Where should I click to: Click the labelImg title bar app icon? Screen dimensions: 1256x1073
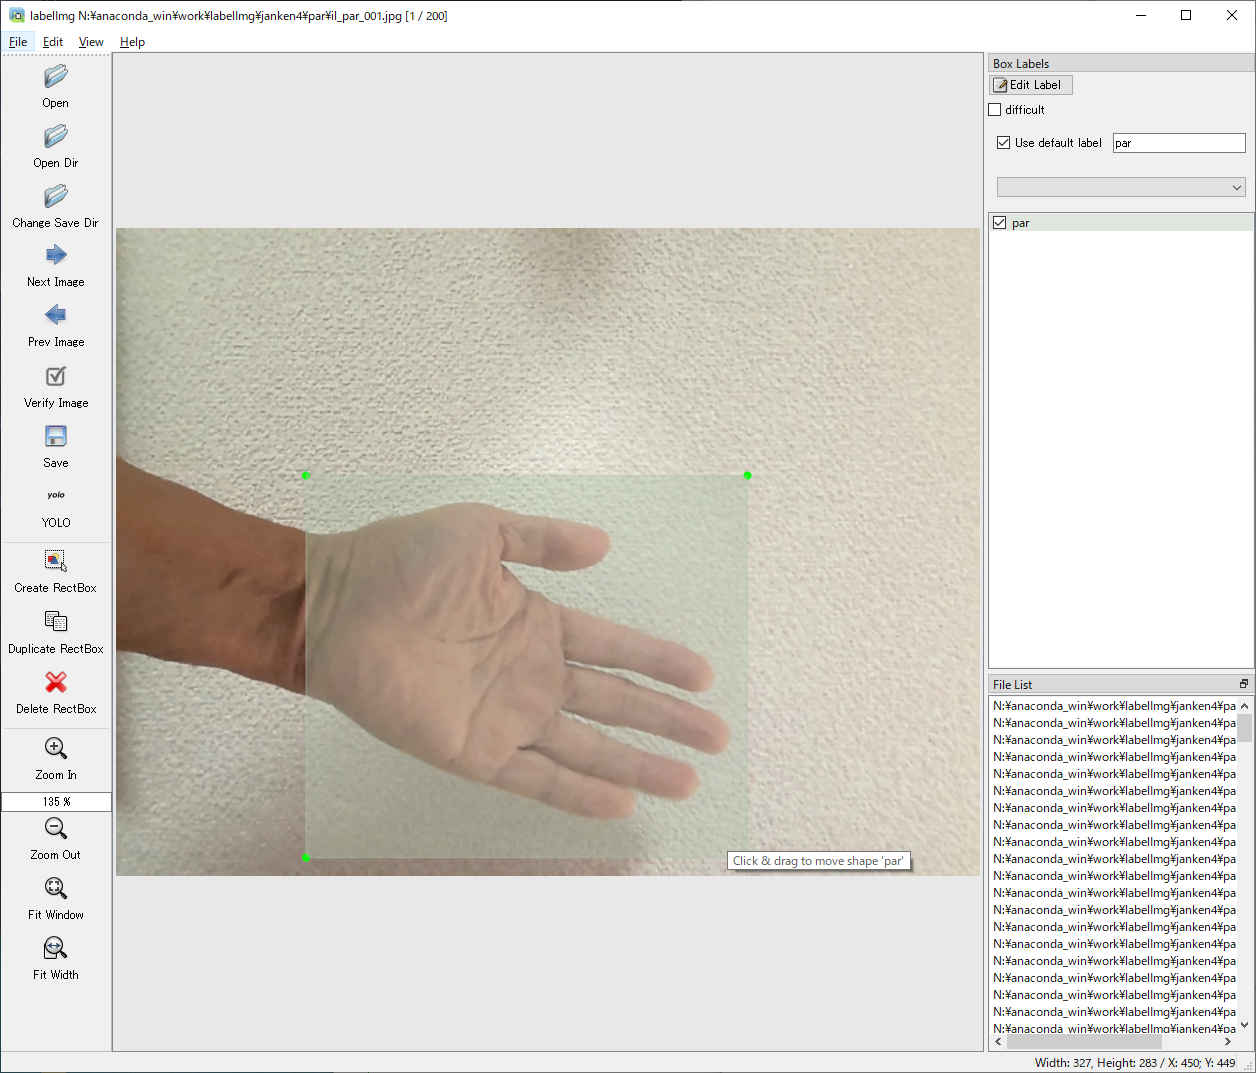16,15
